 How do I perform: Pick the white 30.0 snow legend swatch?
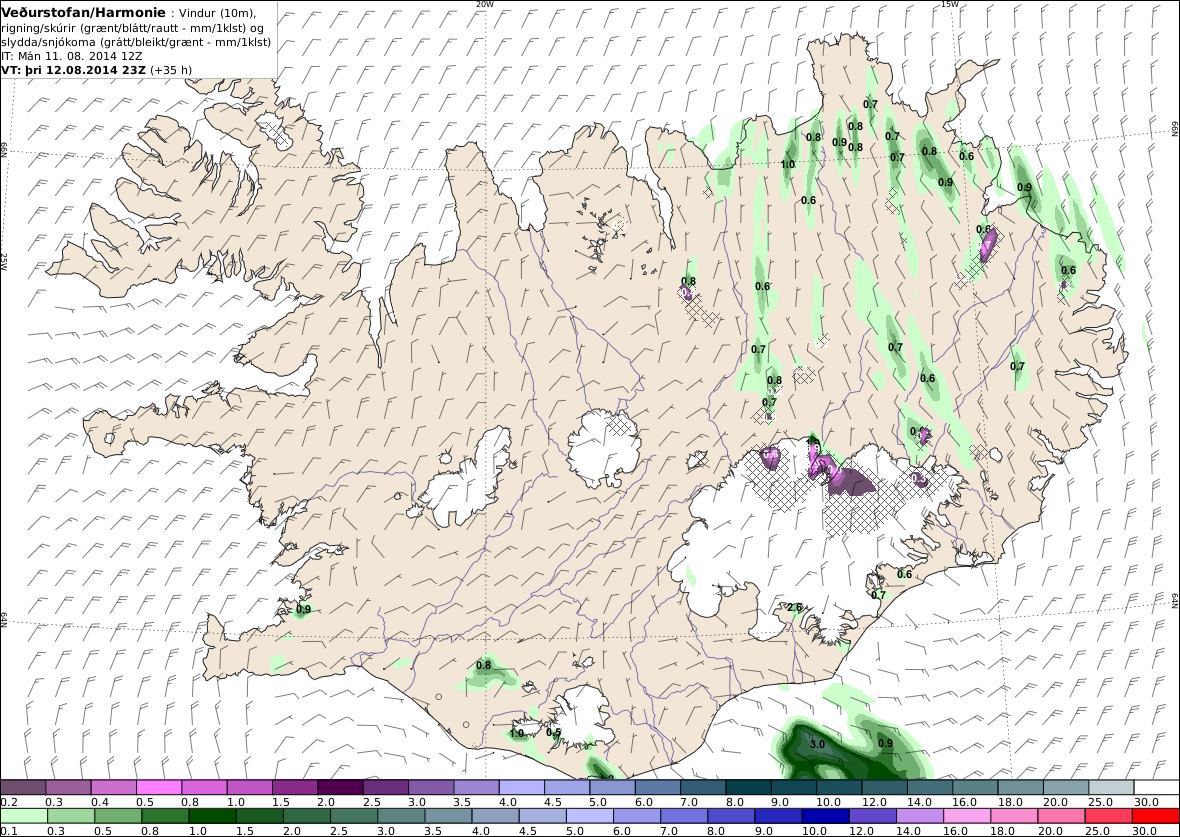pyautogui.click(x=1157, y=787)
